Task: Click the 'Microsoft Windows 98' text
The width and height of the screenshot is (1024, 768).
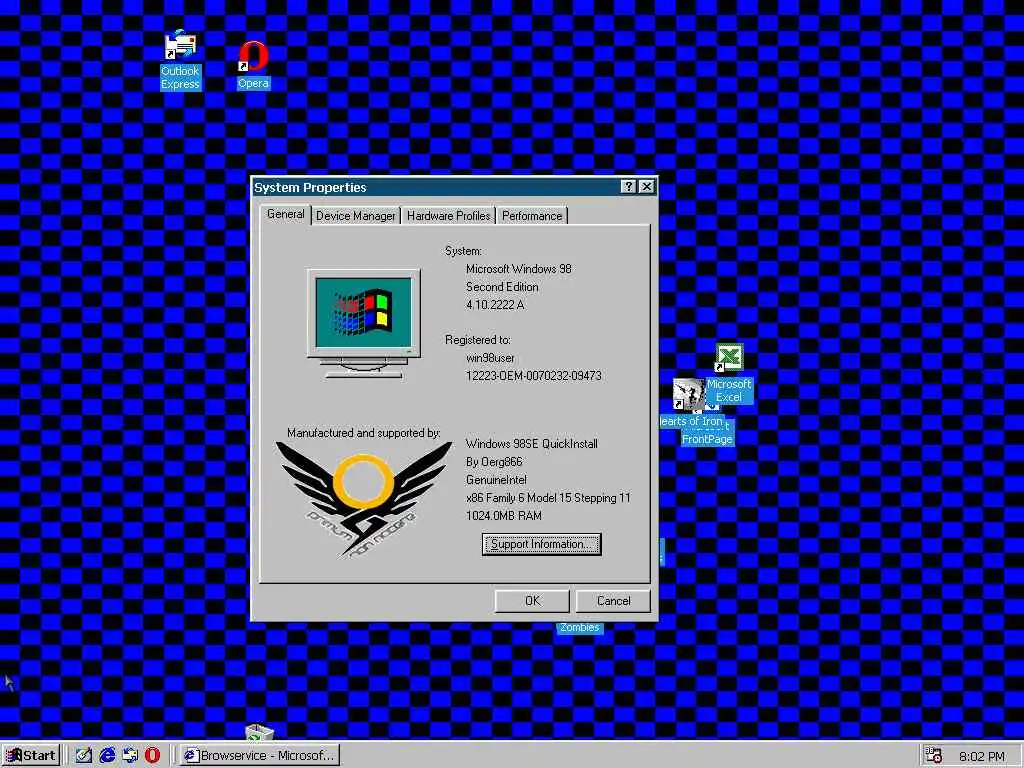Action: (x=519, y=268)
